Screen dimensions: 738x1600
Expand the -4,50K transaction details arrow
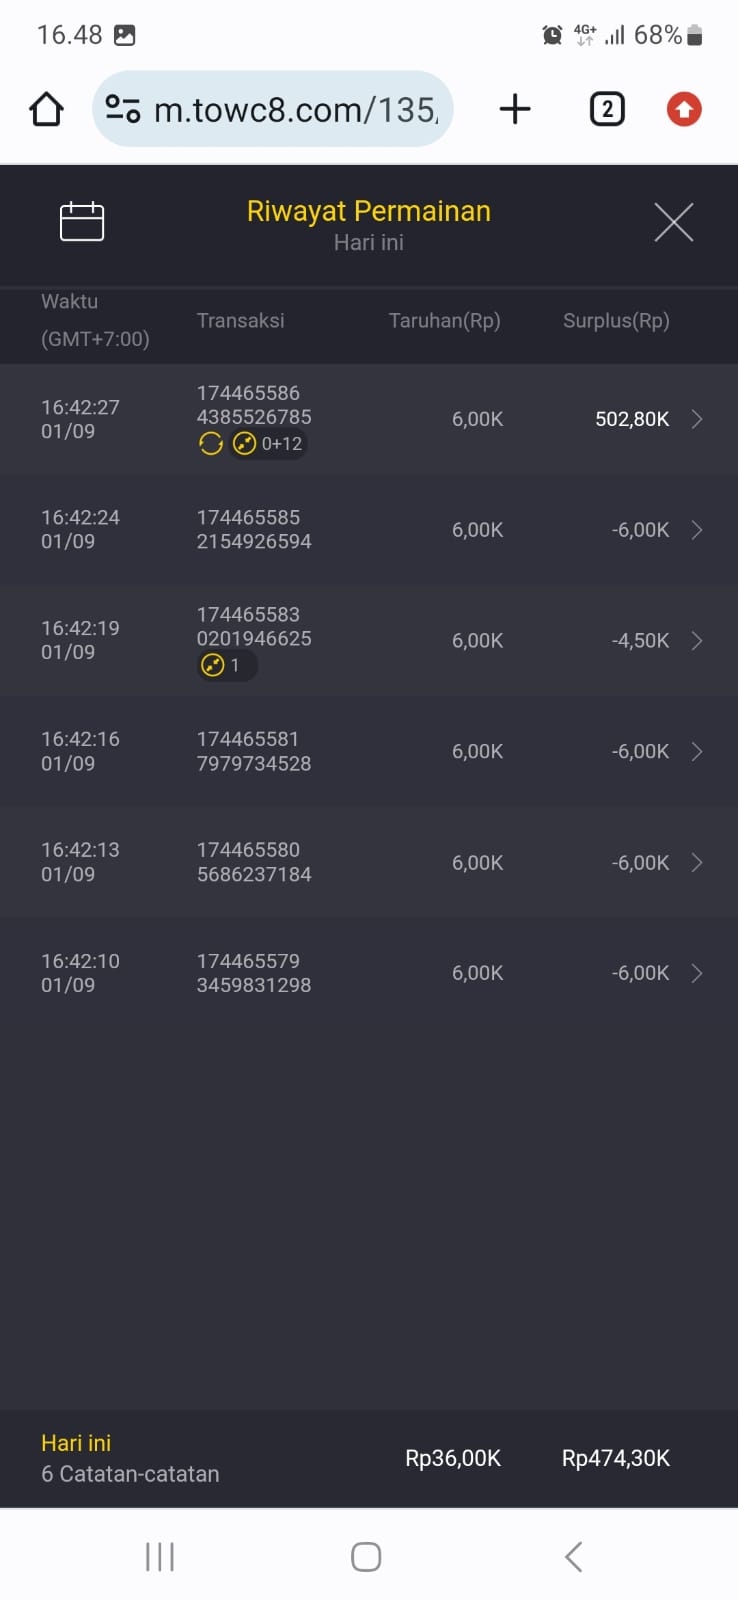(697, 641)
